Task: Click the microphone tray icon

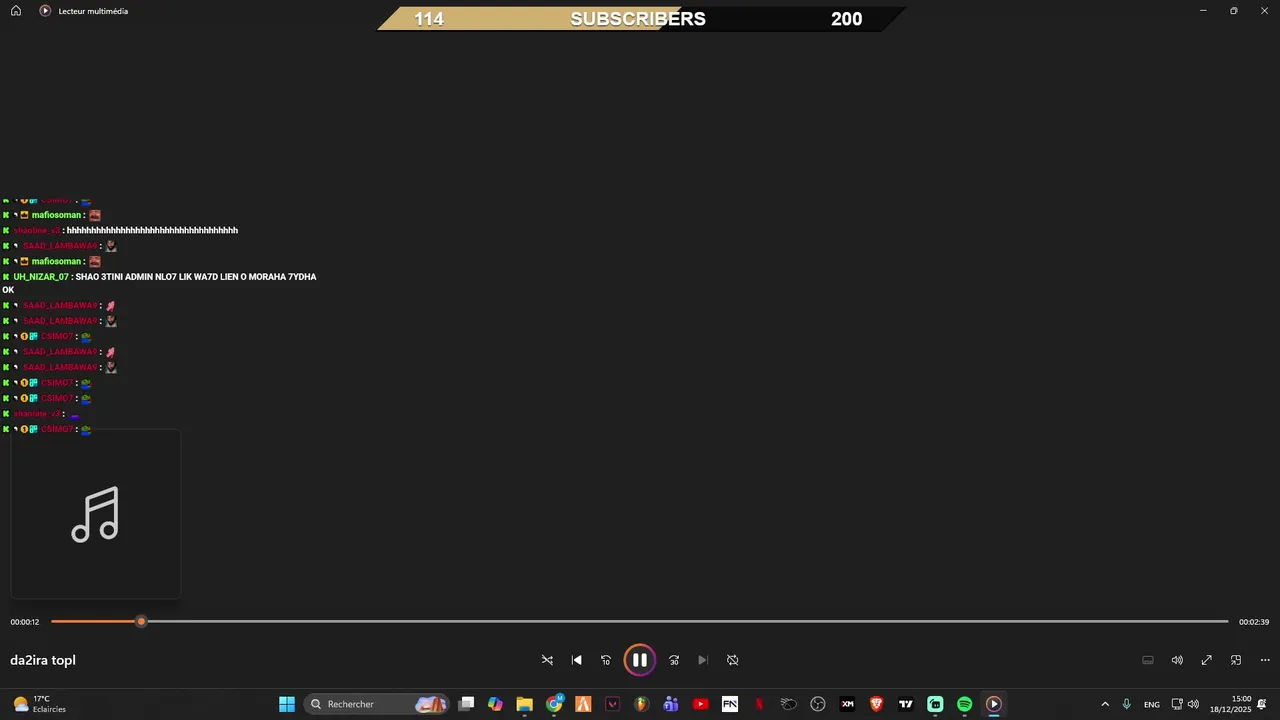Action: (x=1127, y=704)
